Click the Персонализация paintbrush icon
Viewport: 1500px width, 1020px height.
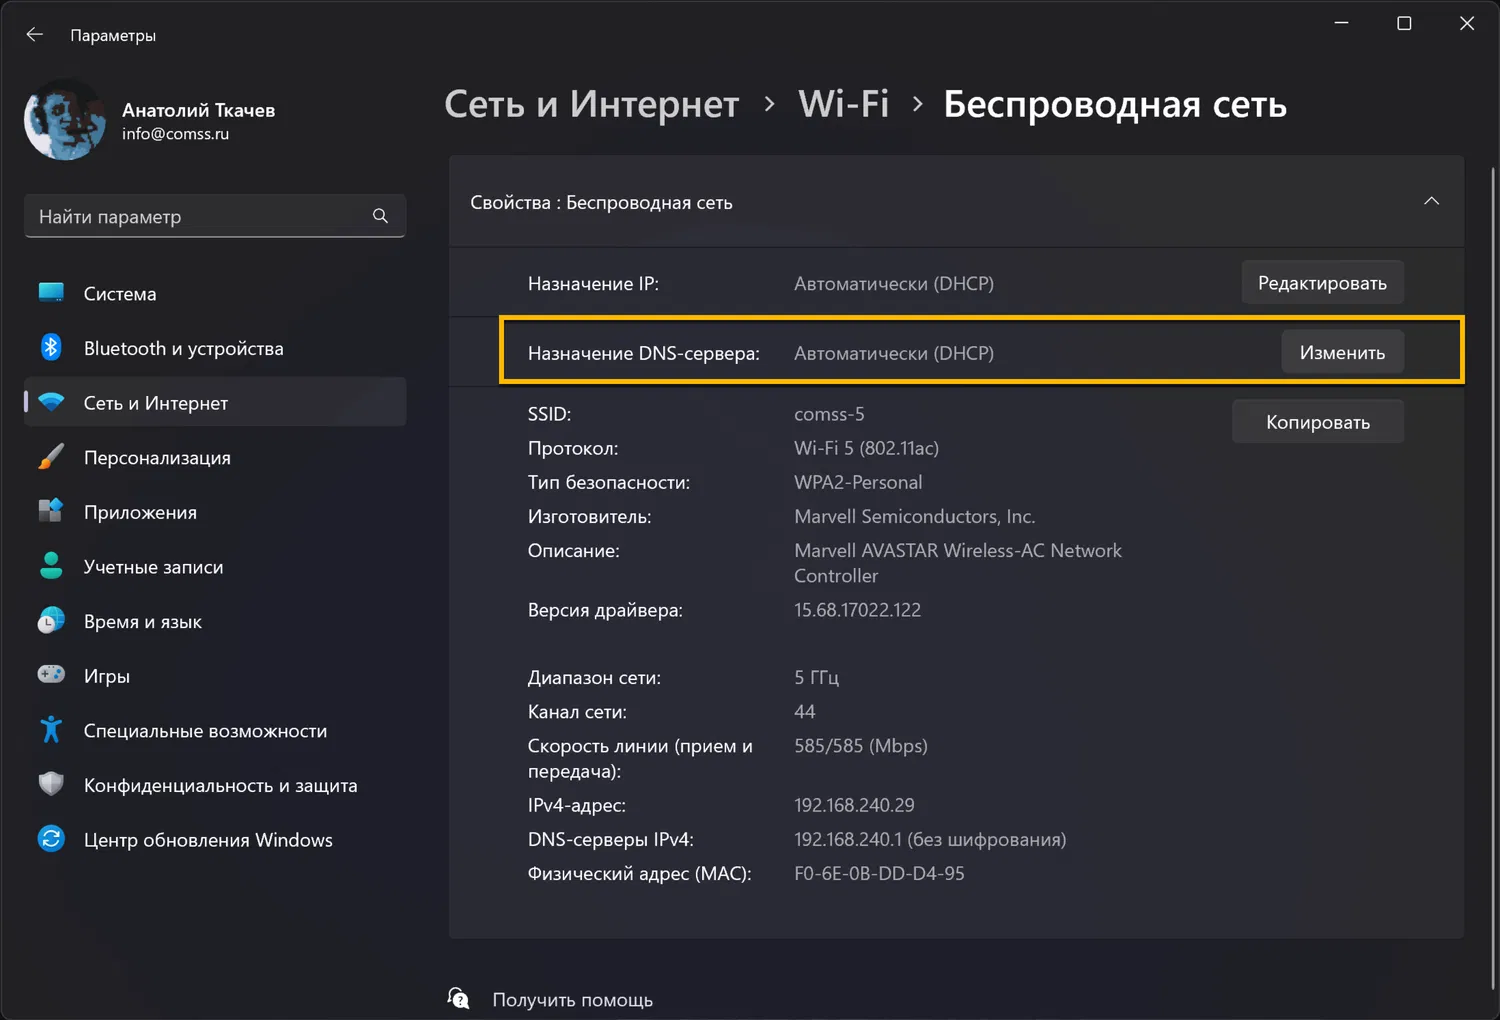(51, 457)
